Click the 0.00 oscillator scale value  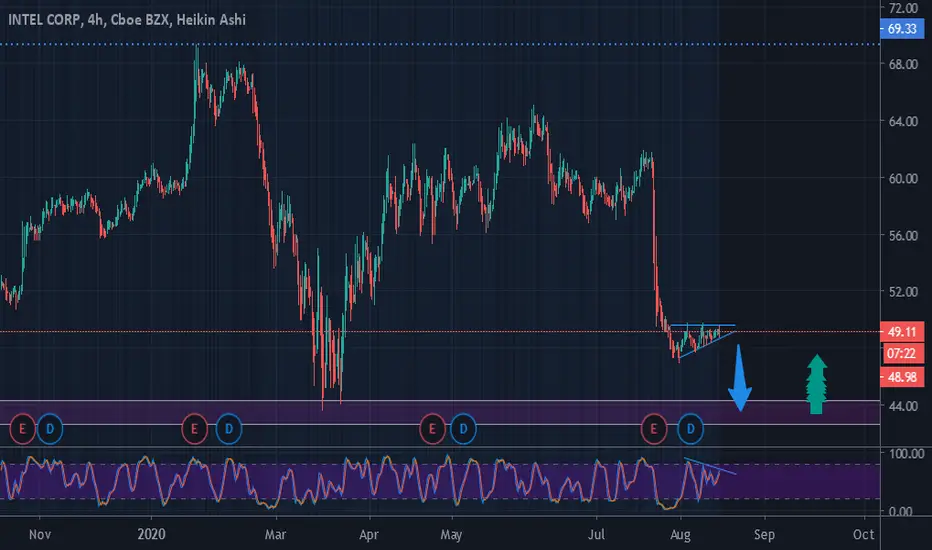point(900,511)
